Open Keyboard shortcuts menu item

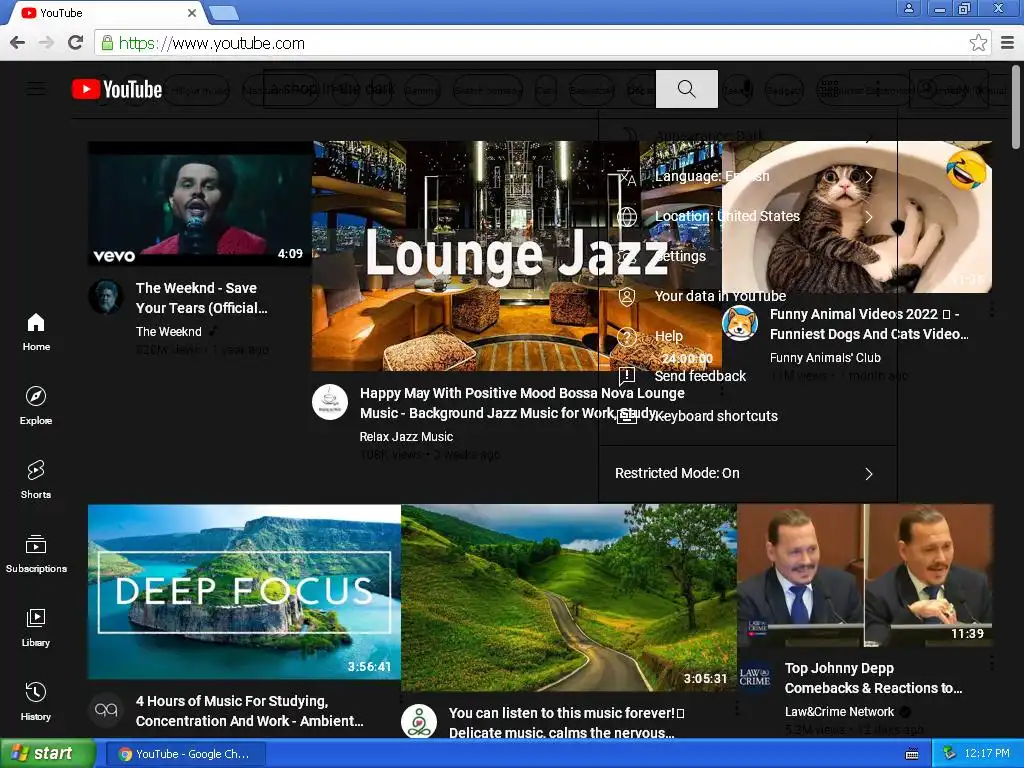[x=748, y=416]
